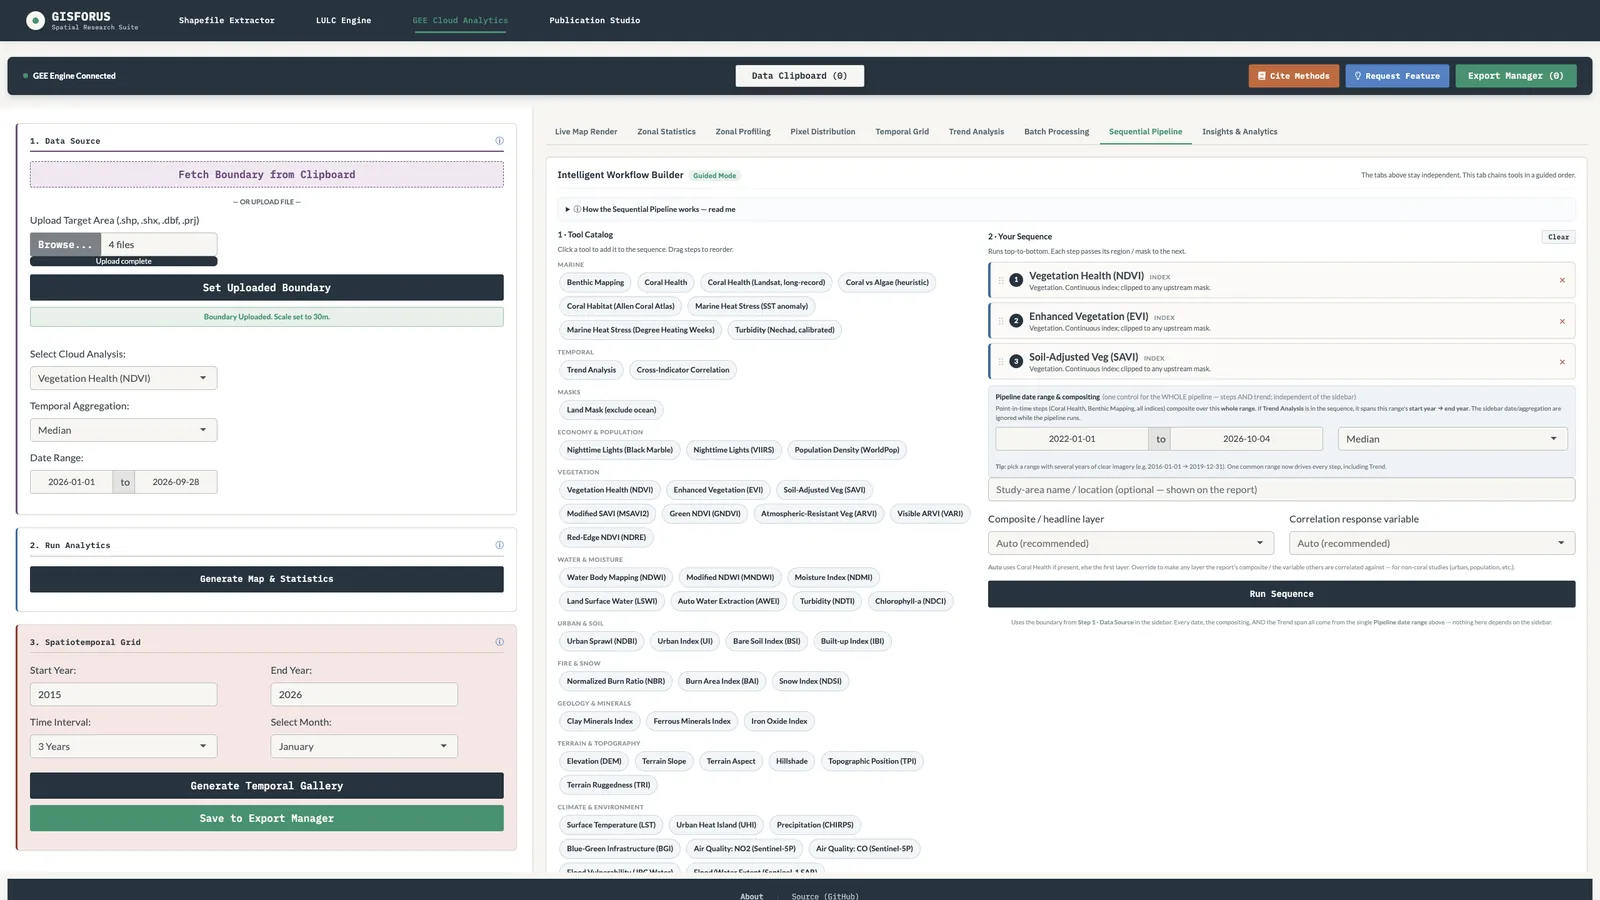The image size is (1600, 900).
Task: Grab the drag handle of SAVI step
Action: [1001, 361]
